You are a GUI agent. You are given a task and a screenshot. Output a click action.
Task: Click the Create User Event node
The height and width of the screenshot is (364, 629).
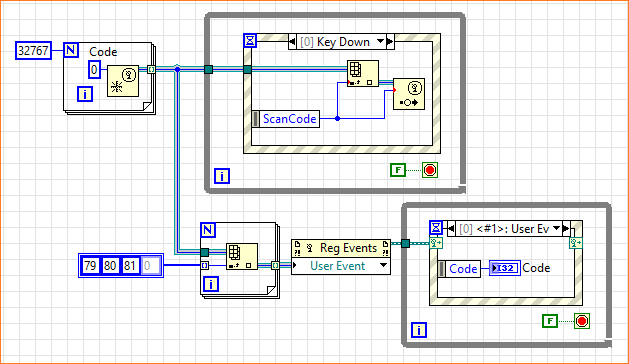(123, 81)
